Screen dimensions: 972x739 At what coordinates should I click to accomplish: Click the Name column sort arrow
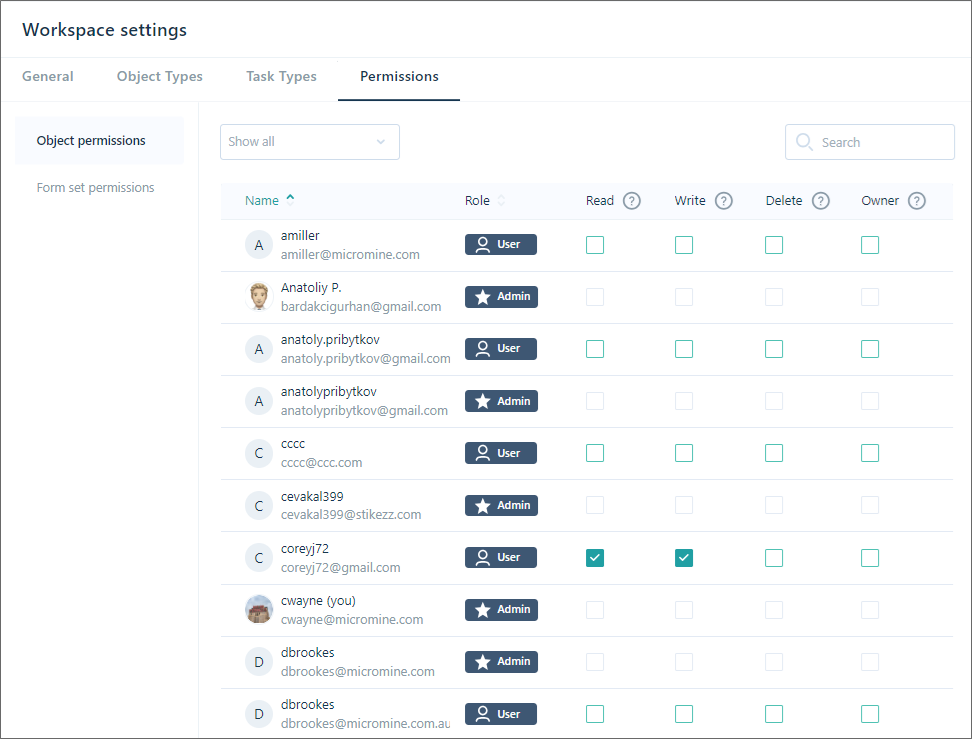[x=290, y=200]
